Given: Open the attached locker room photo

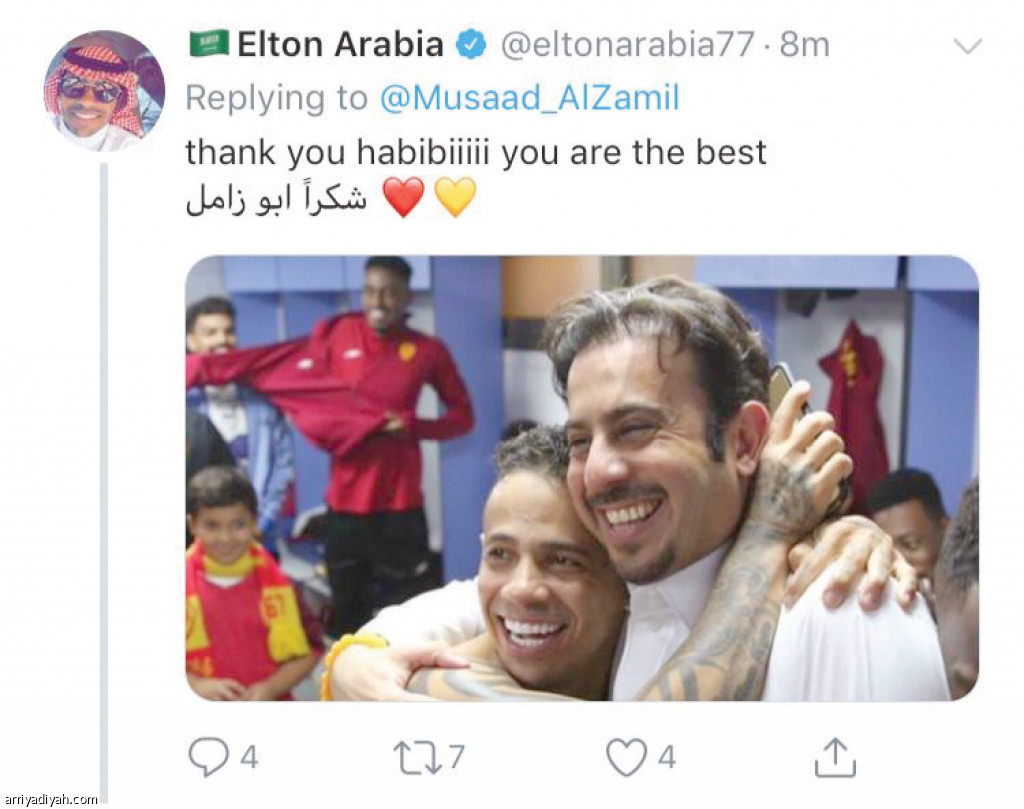Looking at the screenshot, I should [582, 478].
